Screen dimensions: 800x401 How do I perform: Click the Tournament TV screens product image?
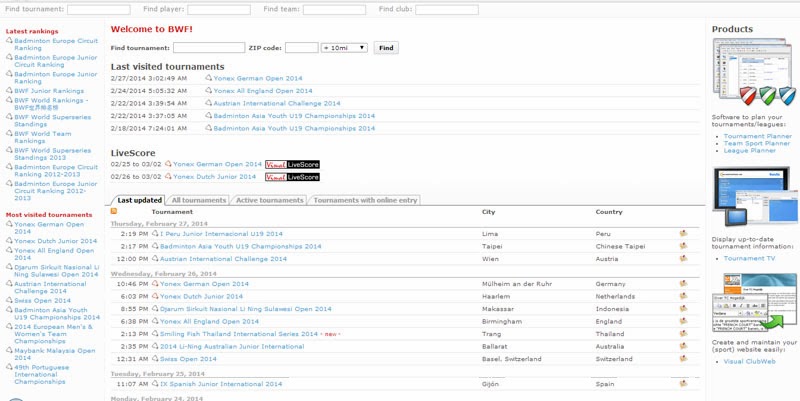[756, 197]
